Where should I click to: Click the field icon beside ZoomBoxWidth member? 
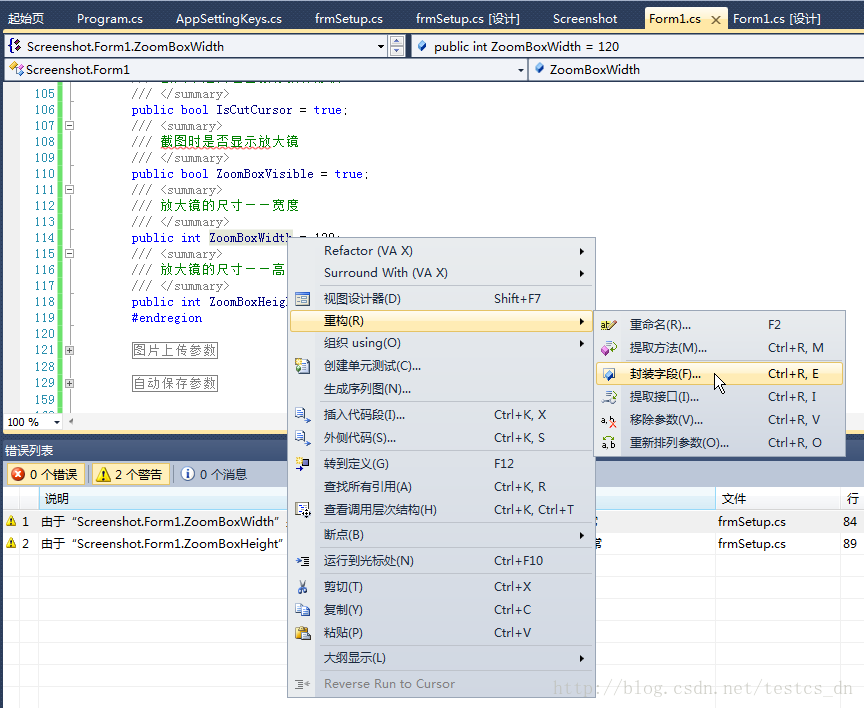pos(539,68)
